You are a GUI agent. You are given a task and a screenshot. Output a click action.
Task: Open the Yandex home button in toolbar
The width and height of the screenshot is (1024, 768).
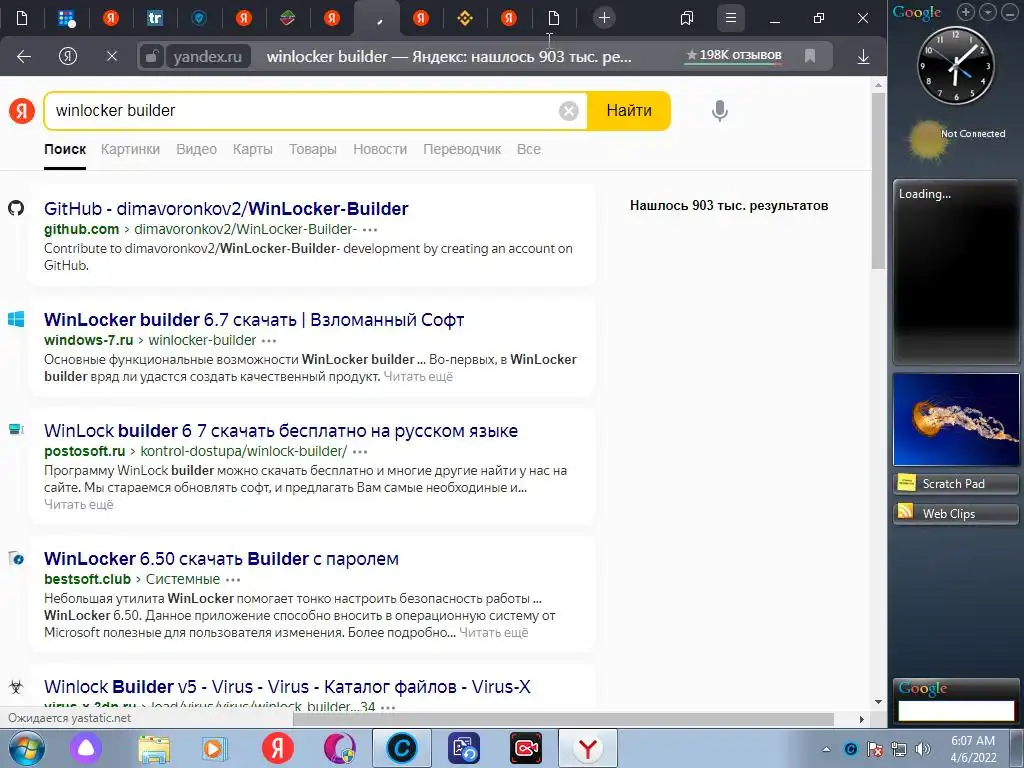click(x=68, y=57)
